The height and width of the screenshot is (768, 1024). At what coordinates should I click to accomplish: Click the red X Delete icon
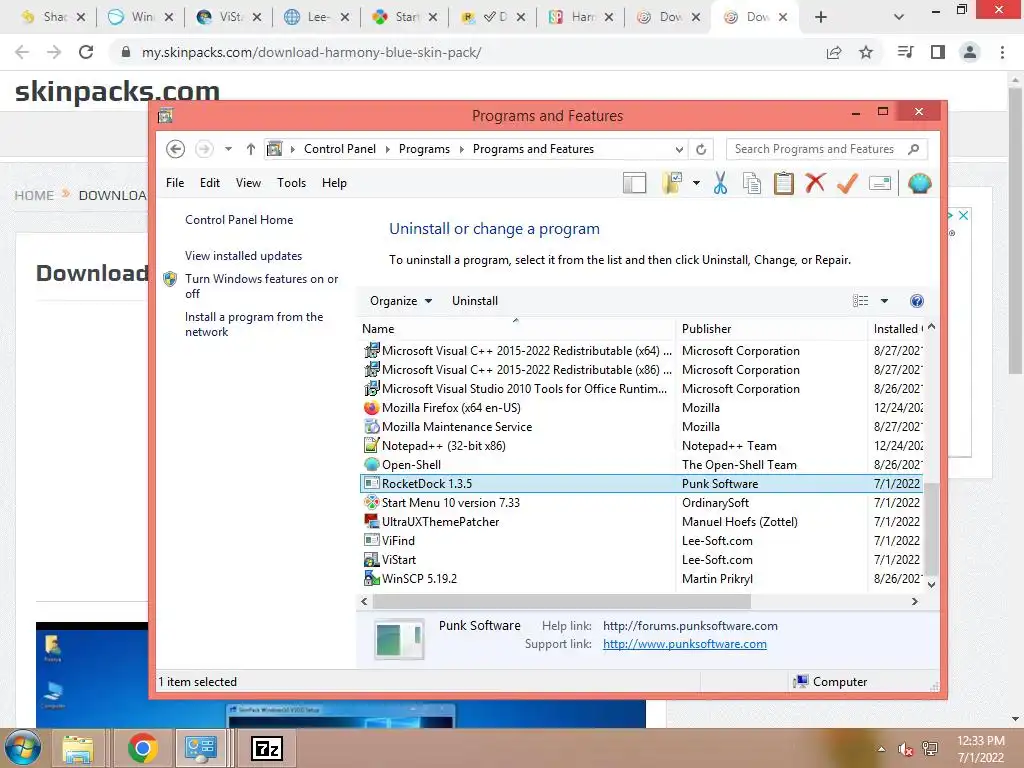point(815,183)
